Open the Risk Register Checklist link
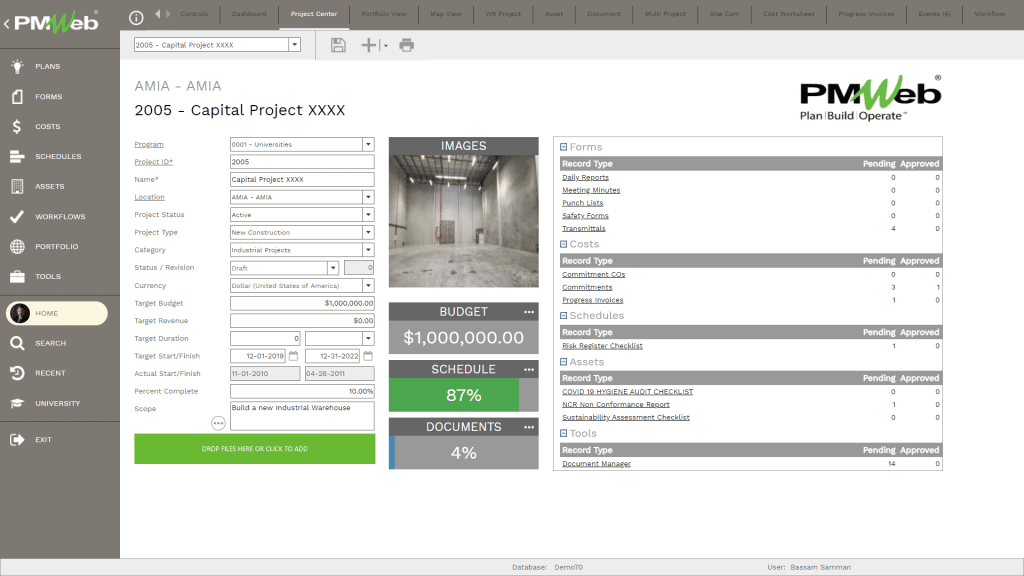1024x576 pixels. [x=602, y=346]
